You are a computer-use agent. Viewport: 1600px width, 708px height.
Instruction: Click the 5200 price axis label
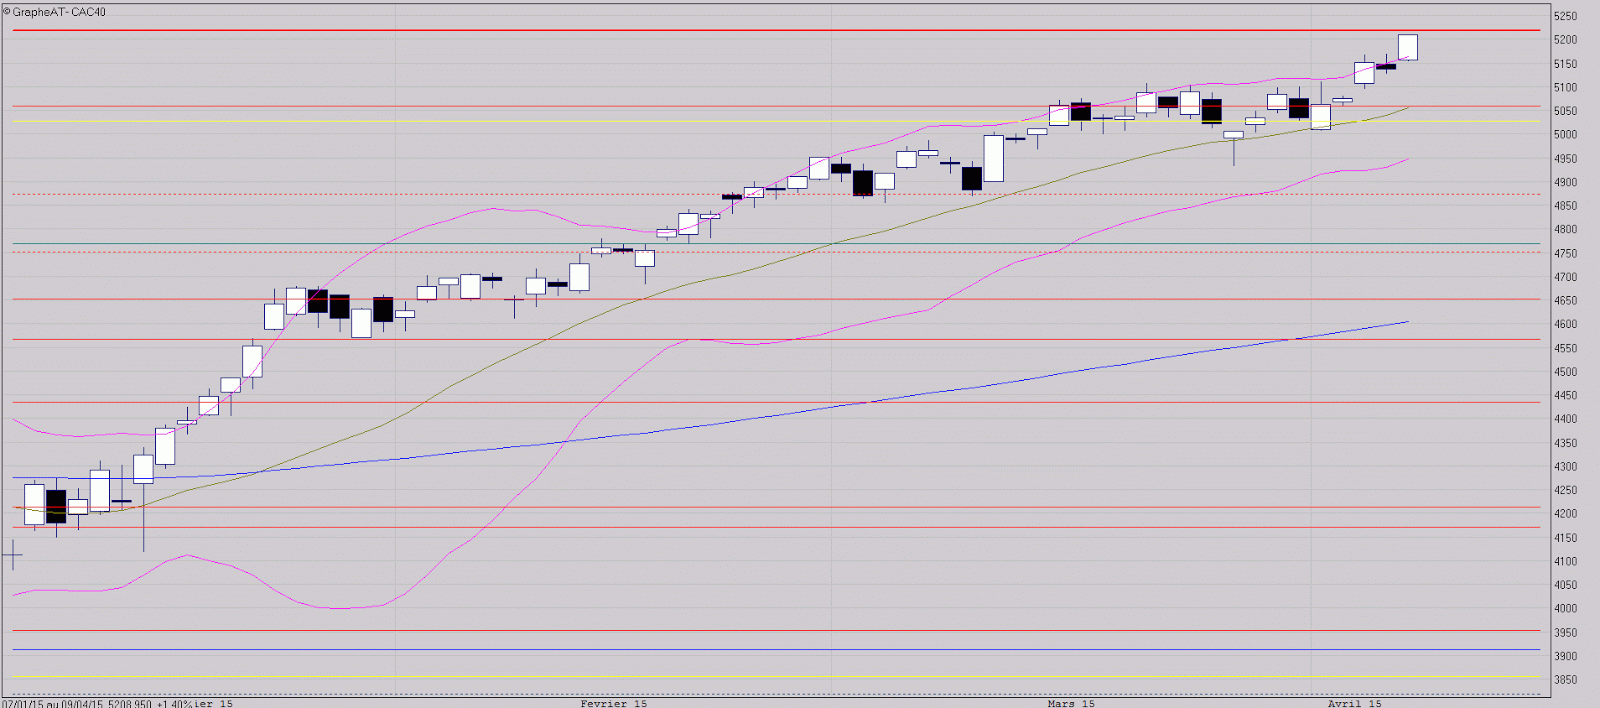(1565, 40)
